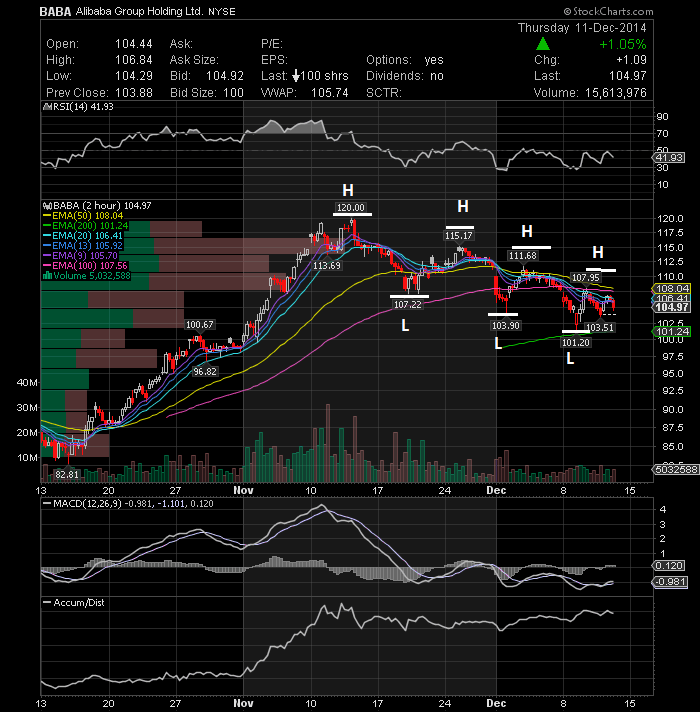
Task: Click the 5032588 volume axis tag
Action: (675, 470)
